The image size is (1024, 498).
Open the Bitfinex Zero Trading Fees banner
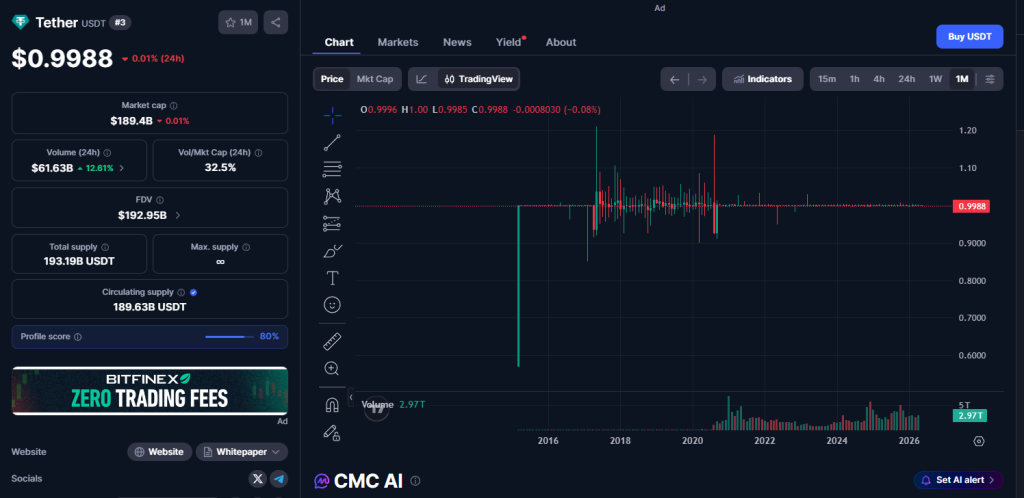[x=150, y=390]
